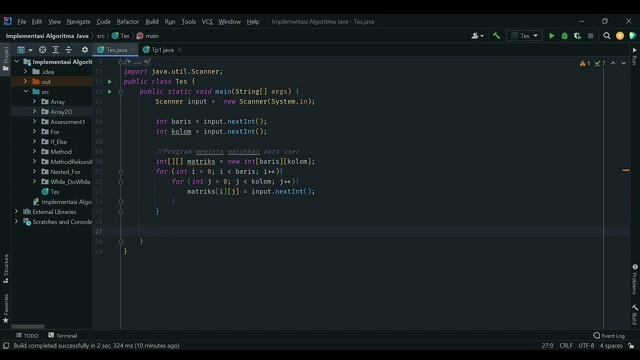This screenshot has height=360, width=640.
Task: Collapse the Implementasi Algoritma root node
Action: (17, 62)
